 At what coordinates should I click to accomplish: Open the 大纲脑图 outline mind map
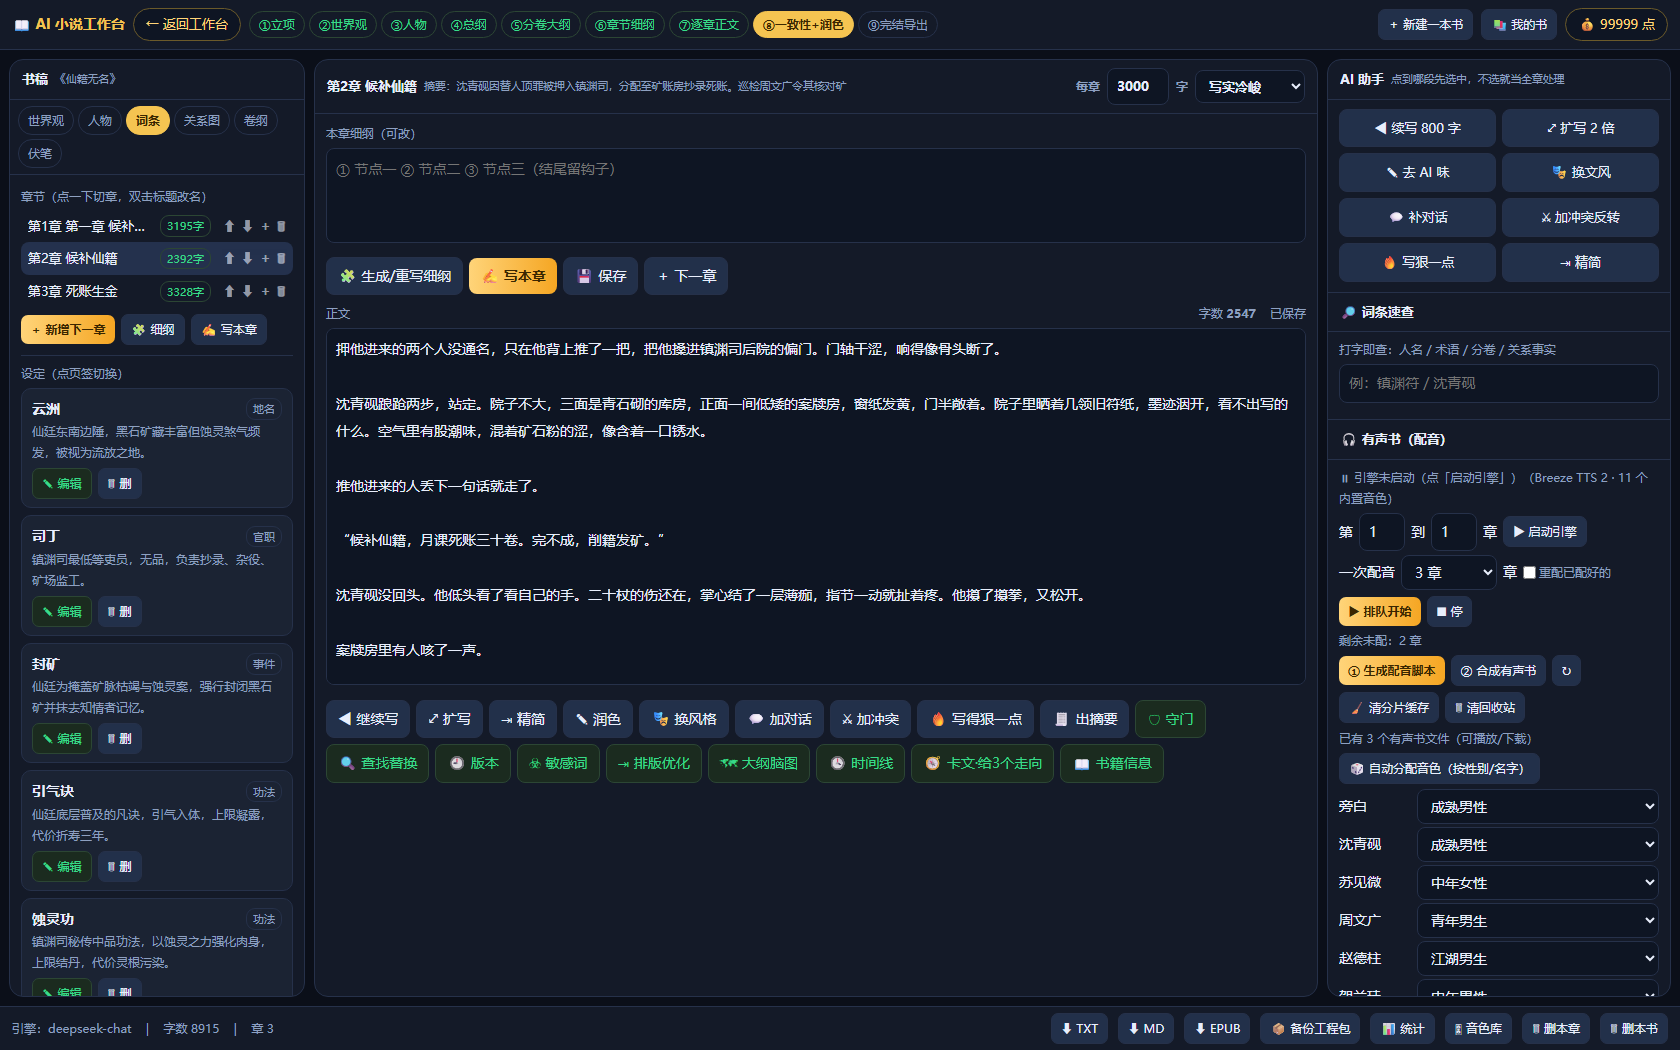click(x=759, y=763)
